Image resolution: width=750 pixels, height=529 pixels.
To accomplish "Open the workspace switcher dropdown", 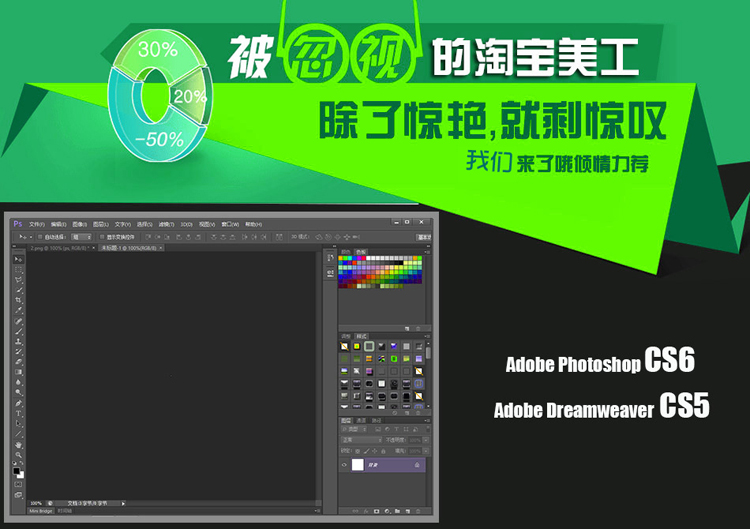I will coord(424,237).
